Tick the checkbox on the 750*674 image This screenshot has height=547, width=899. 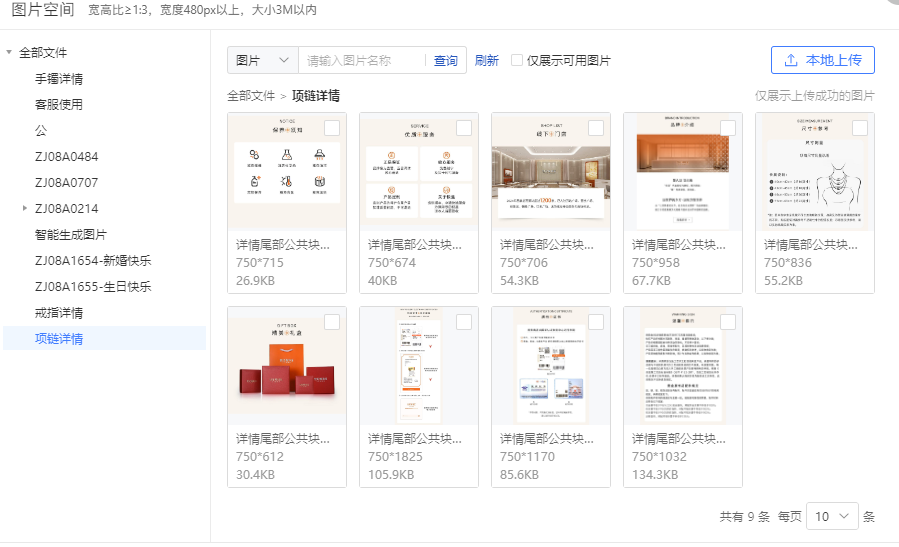464,128
